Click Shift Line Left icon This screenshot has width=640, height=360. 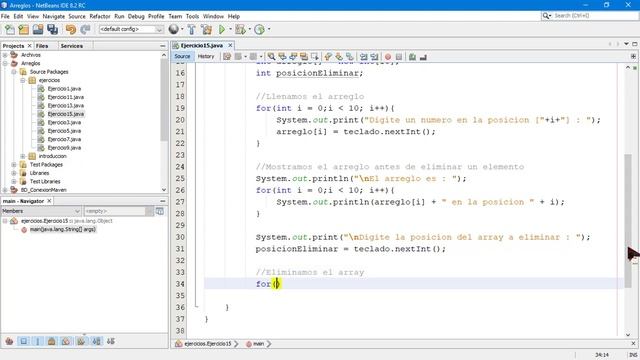click(363, 57)
